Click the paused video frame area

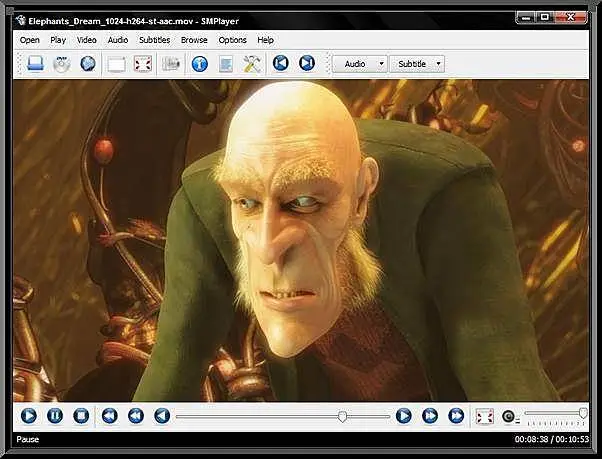301,241
